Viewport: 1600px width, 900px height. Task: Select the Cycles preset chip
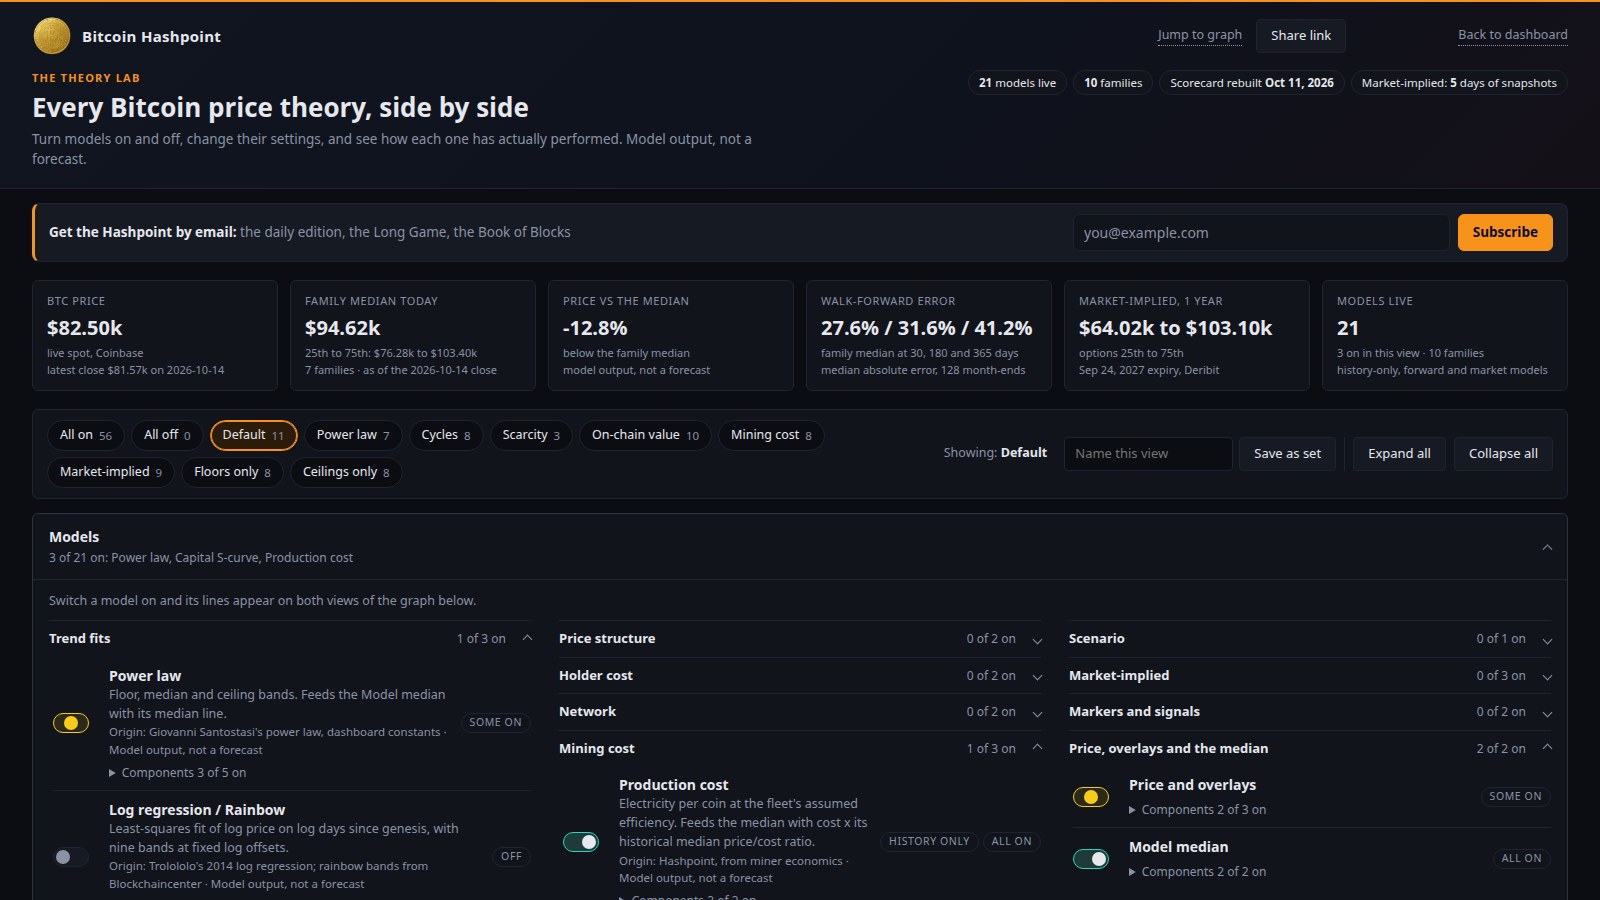coord(446,435)
